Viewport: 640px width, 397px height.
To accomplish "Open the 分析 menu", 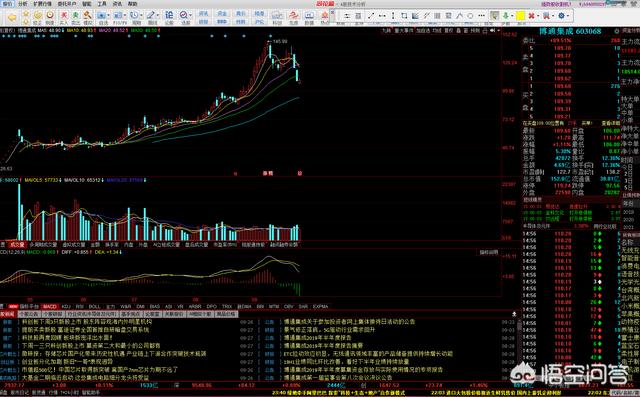I will (22, 4).
